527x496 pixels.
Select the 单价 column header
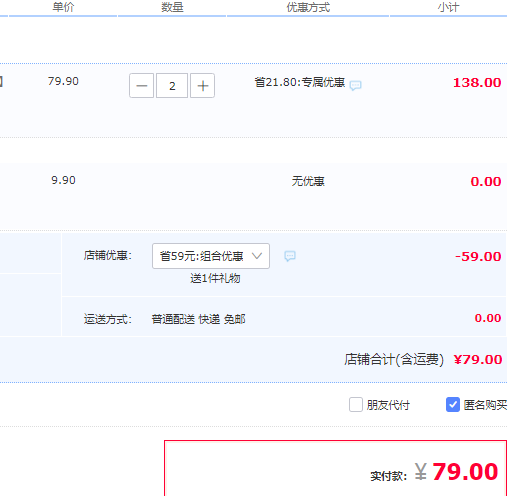pos(63,7)
